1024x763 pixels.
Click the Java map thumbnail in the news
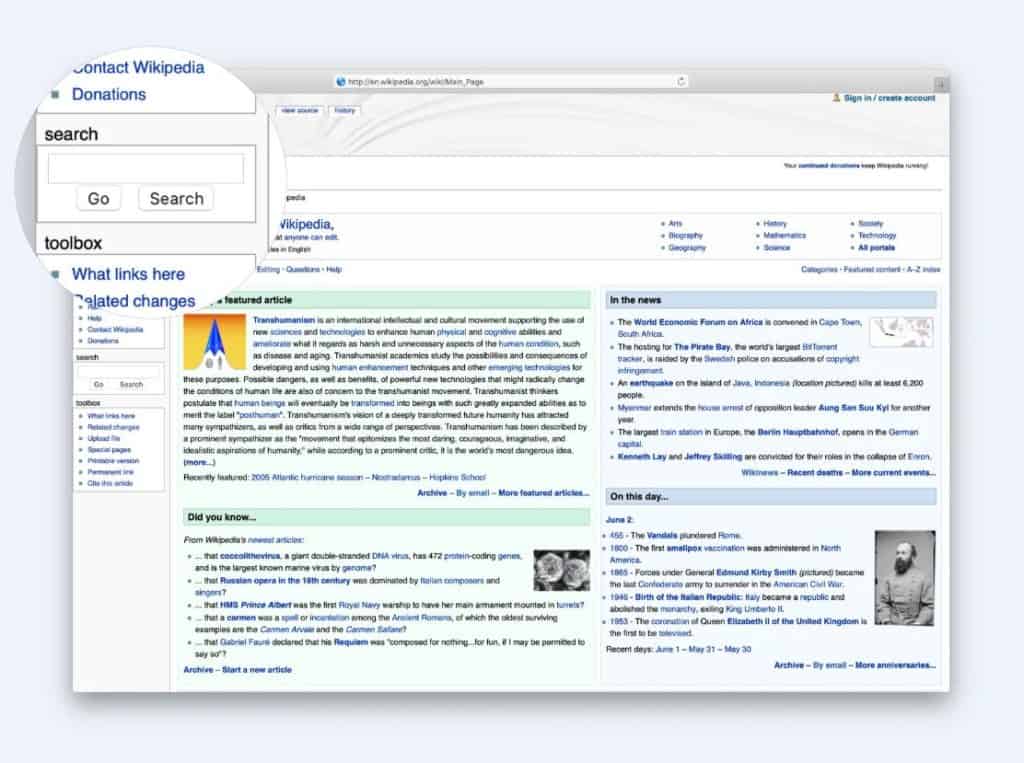(901, 332)
